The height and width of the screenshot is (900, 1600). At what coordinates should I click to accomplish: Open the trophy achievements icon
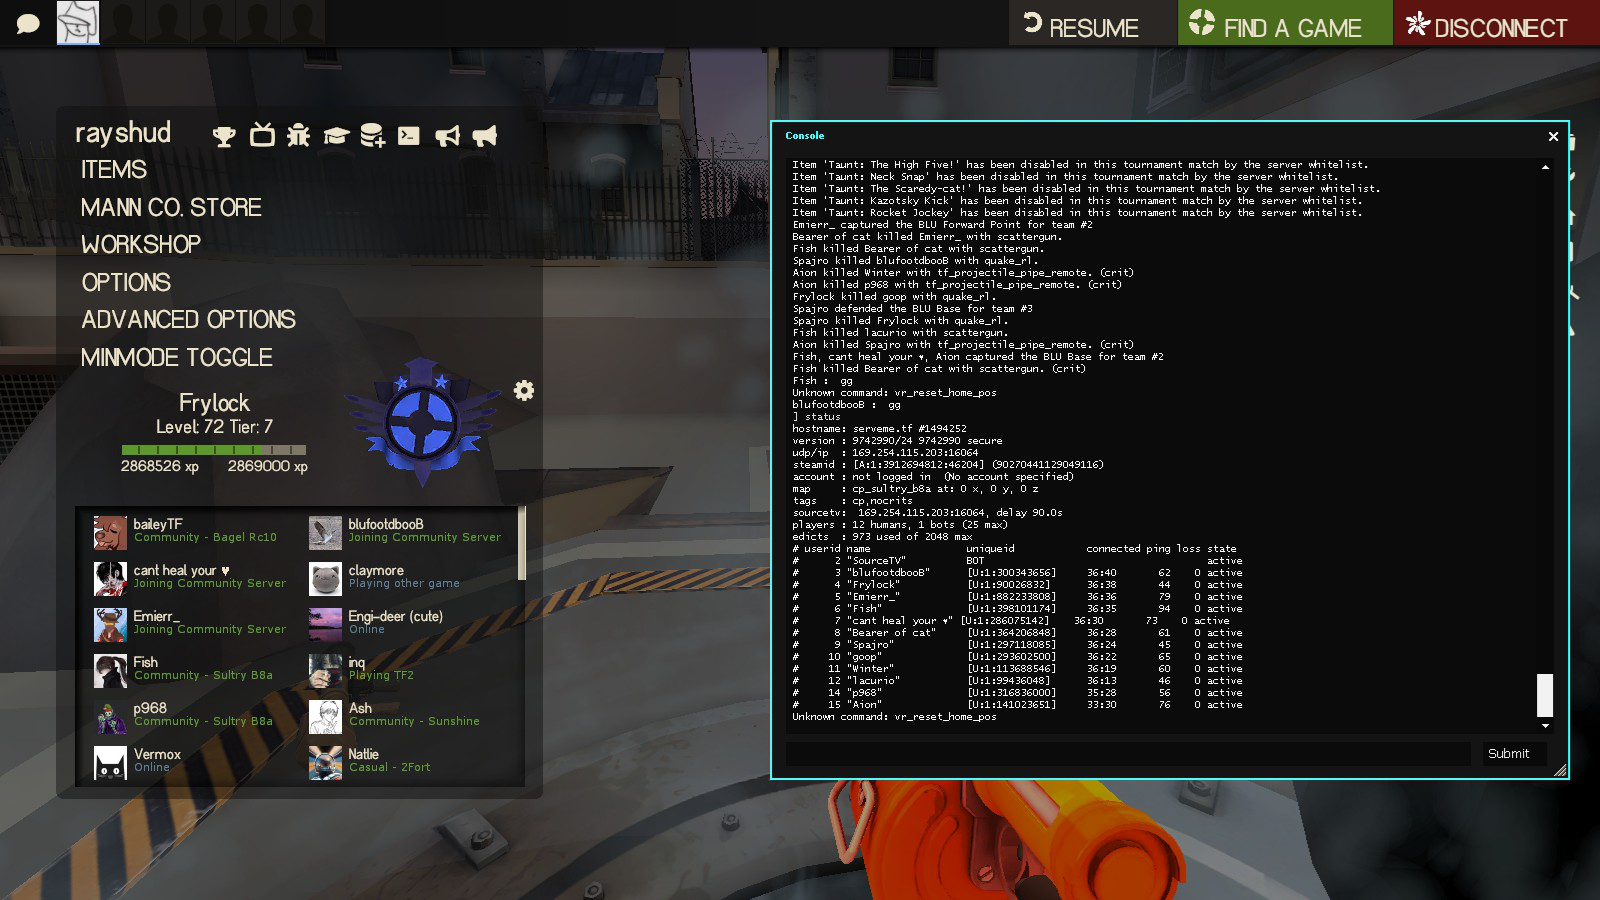click(x=224, y=136)
